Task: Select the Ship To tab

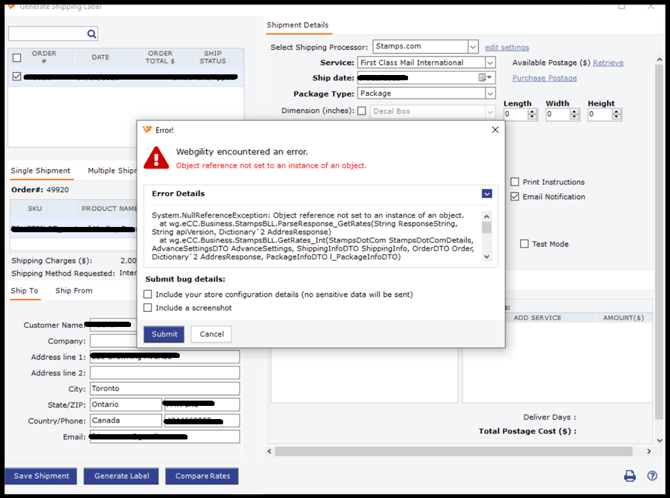Action: click(x=24, y=291)
